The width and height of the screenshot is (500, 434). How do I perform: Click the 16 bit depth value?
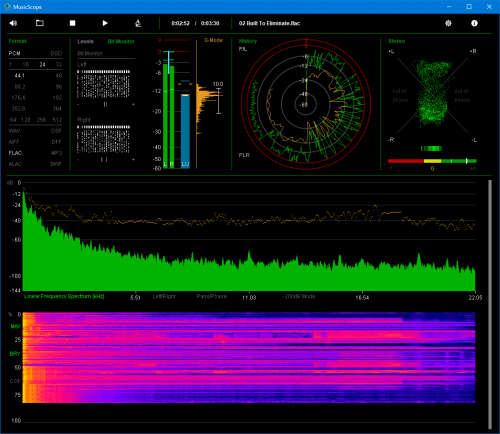26,64
